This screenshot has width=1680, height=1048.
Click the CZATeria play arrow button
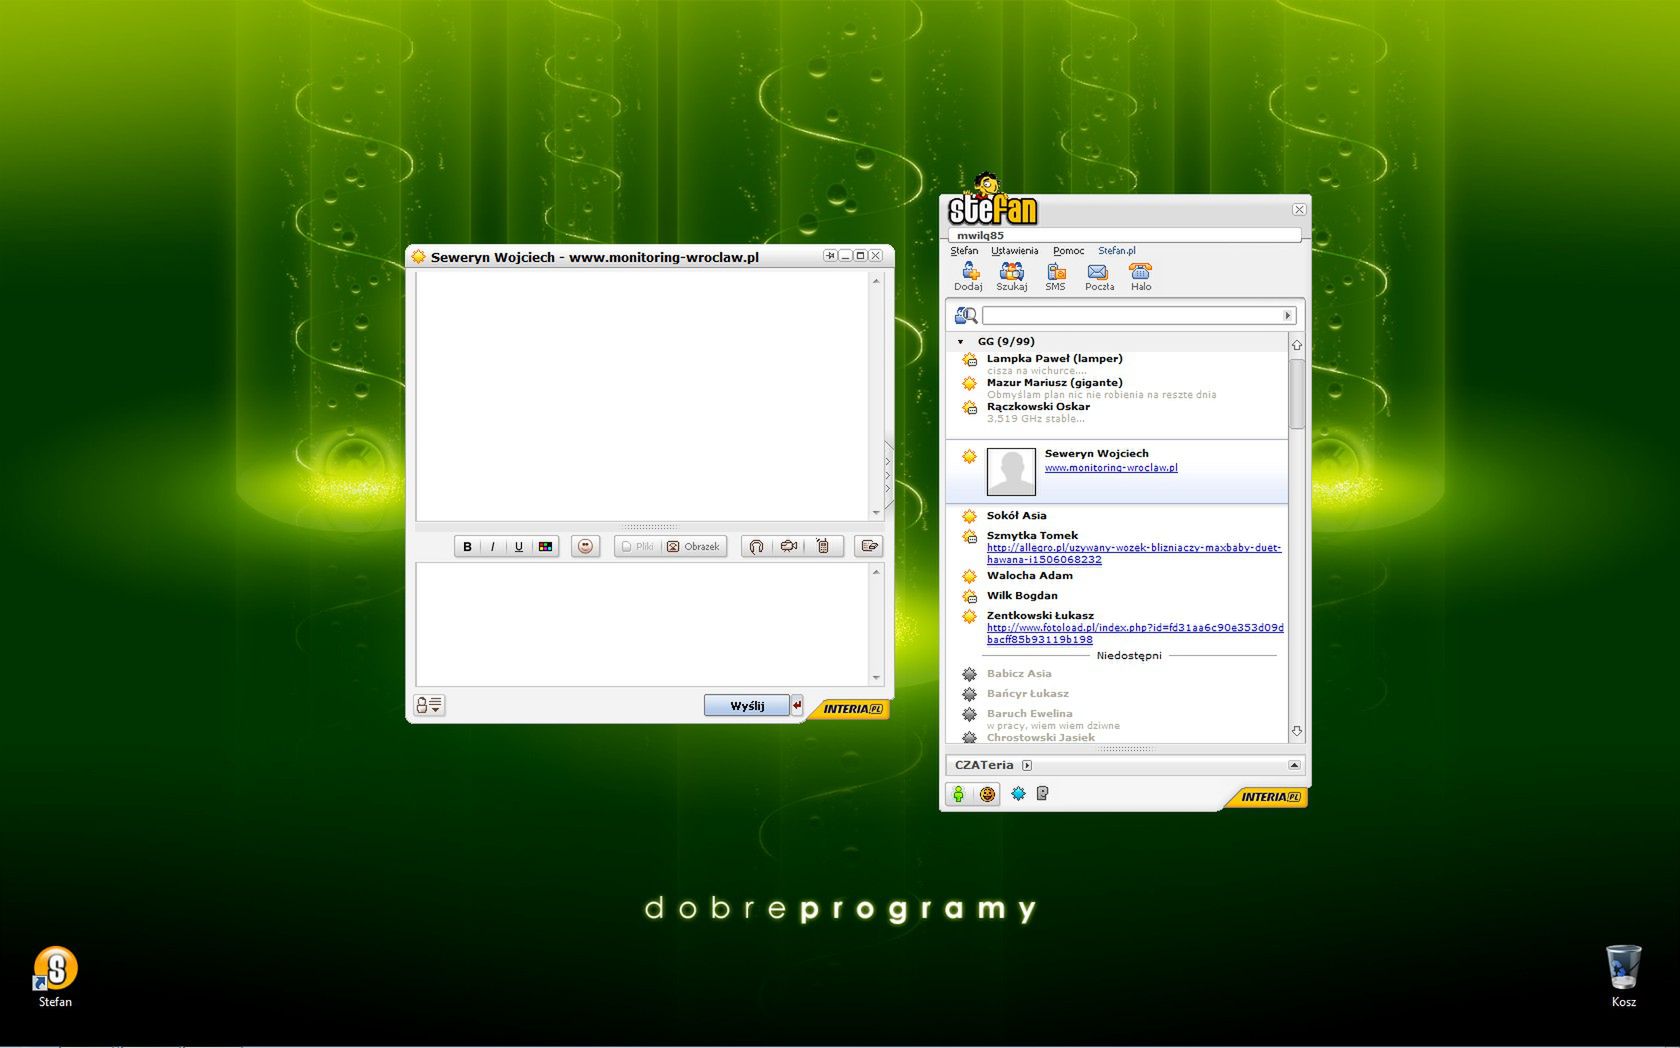click(x=1027, y=765)
